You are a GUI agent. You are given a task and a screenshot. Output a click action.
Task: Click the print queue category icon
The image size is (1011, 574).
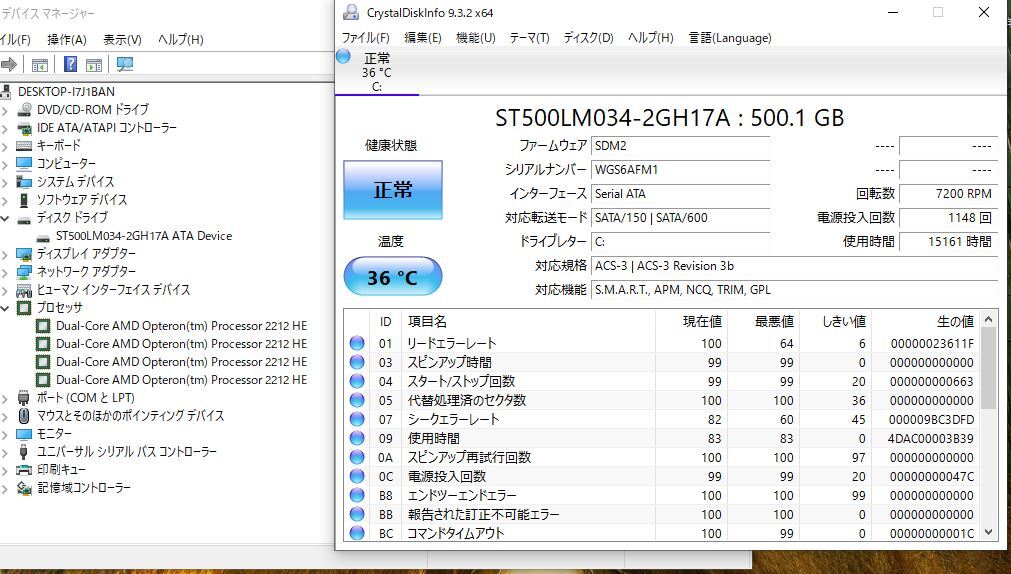pos(24,470)
